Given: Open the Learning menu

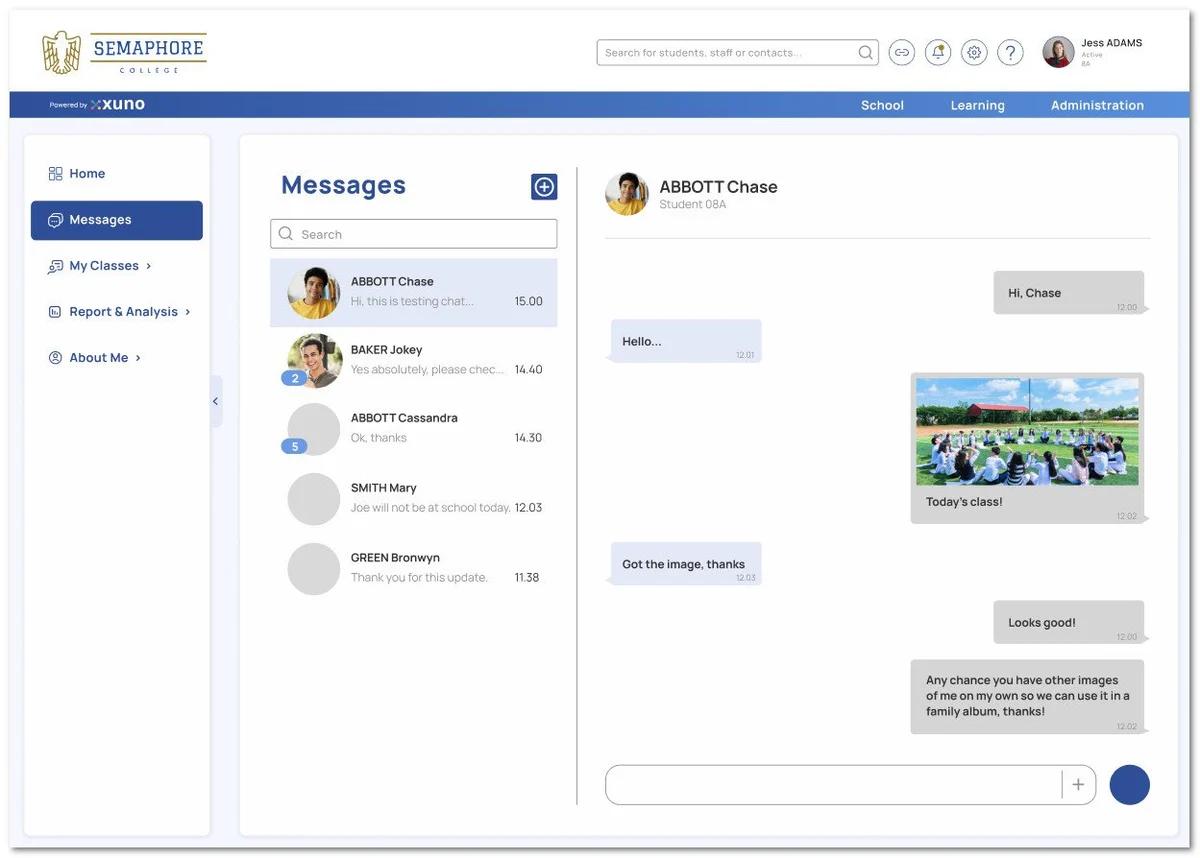Looking at the screenshot, I should click(977, 105).
